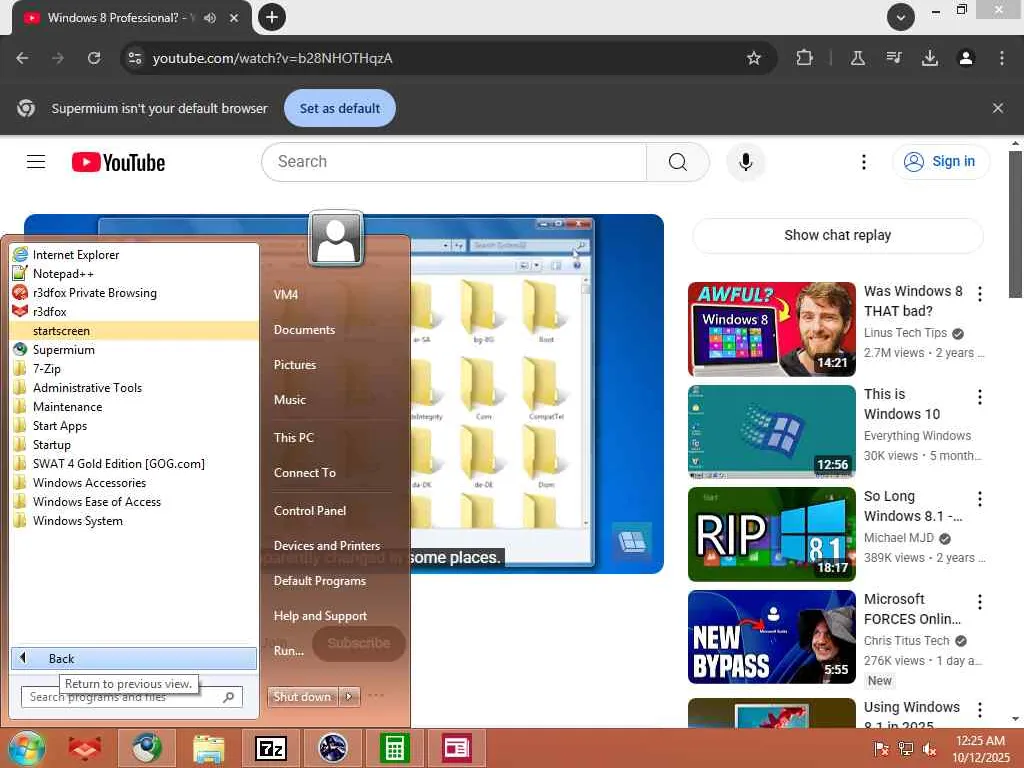
Task: Open the browser media controls icon
Action: (x=894, y=58)
